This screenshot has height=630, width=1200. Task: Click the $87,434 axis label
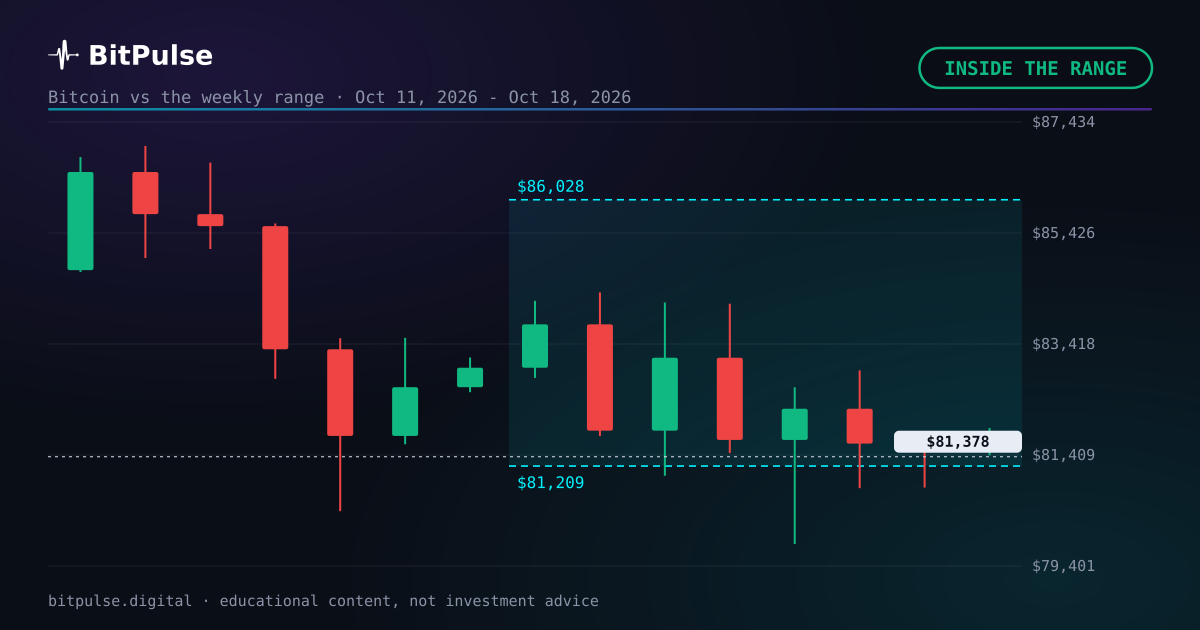(x=1063, y=122)
